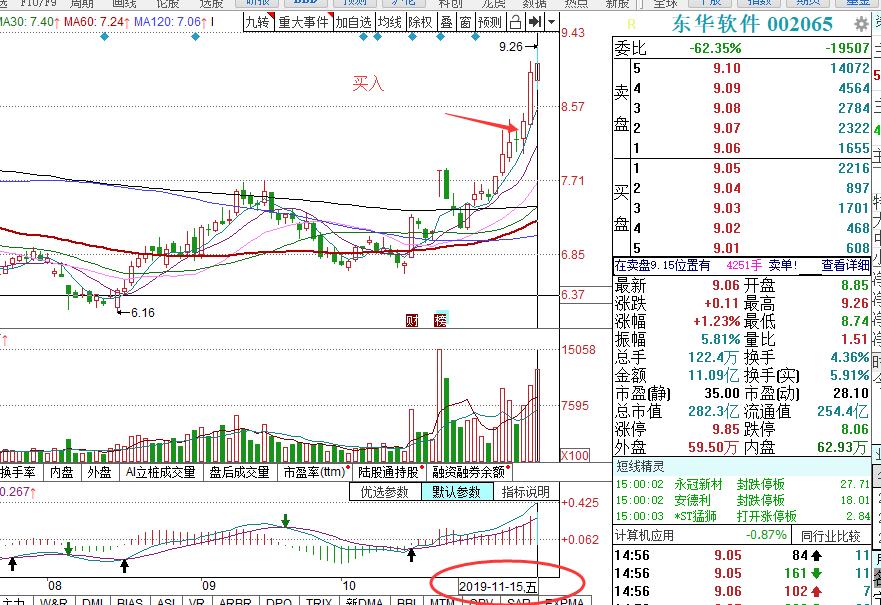Viewport: 881px width, 605px height.
Task: Open the chart toolbar dropdown arrow
Action: pos(551,22)
